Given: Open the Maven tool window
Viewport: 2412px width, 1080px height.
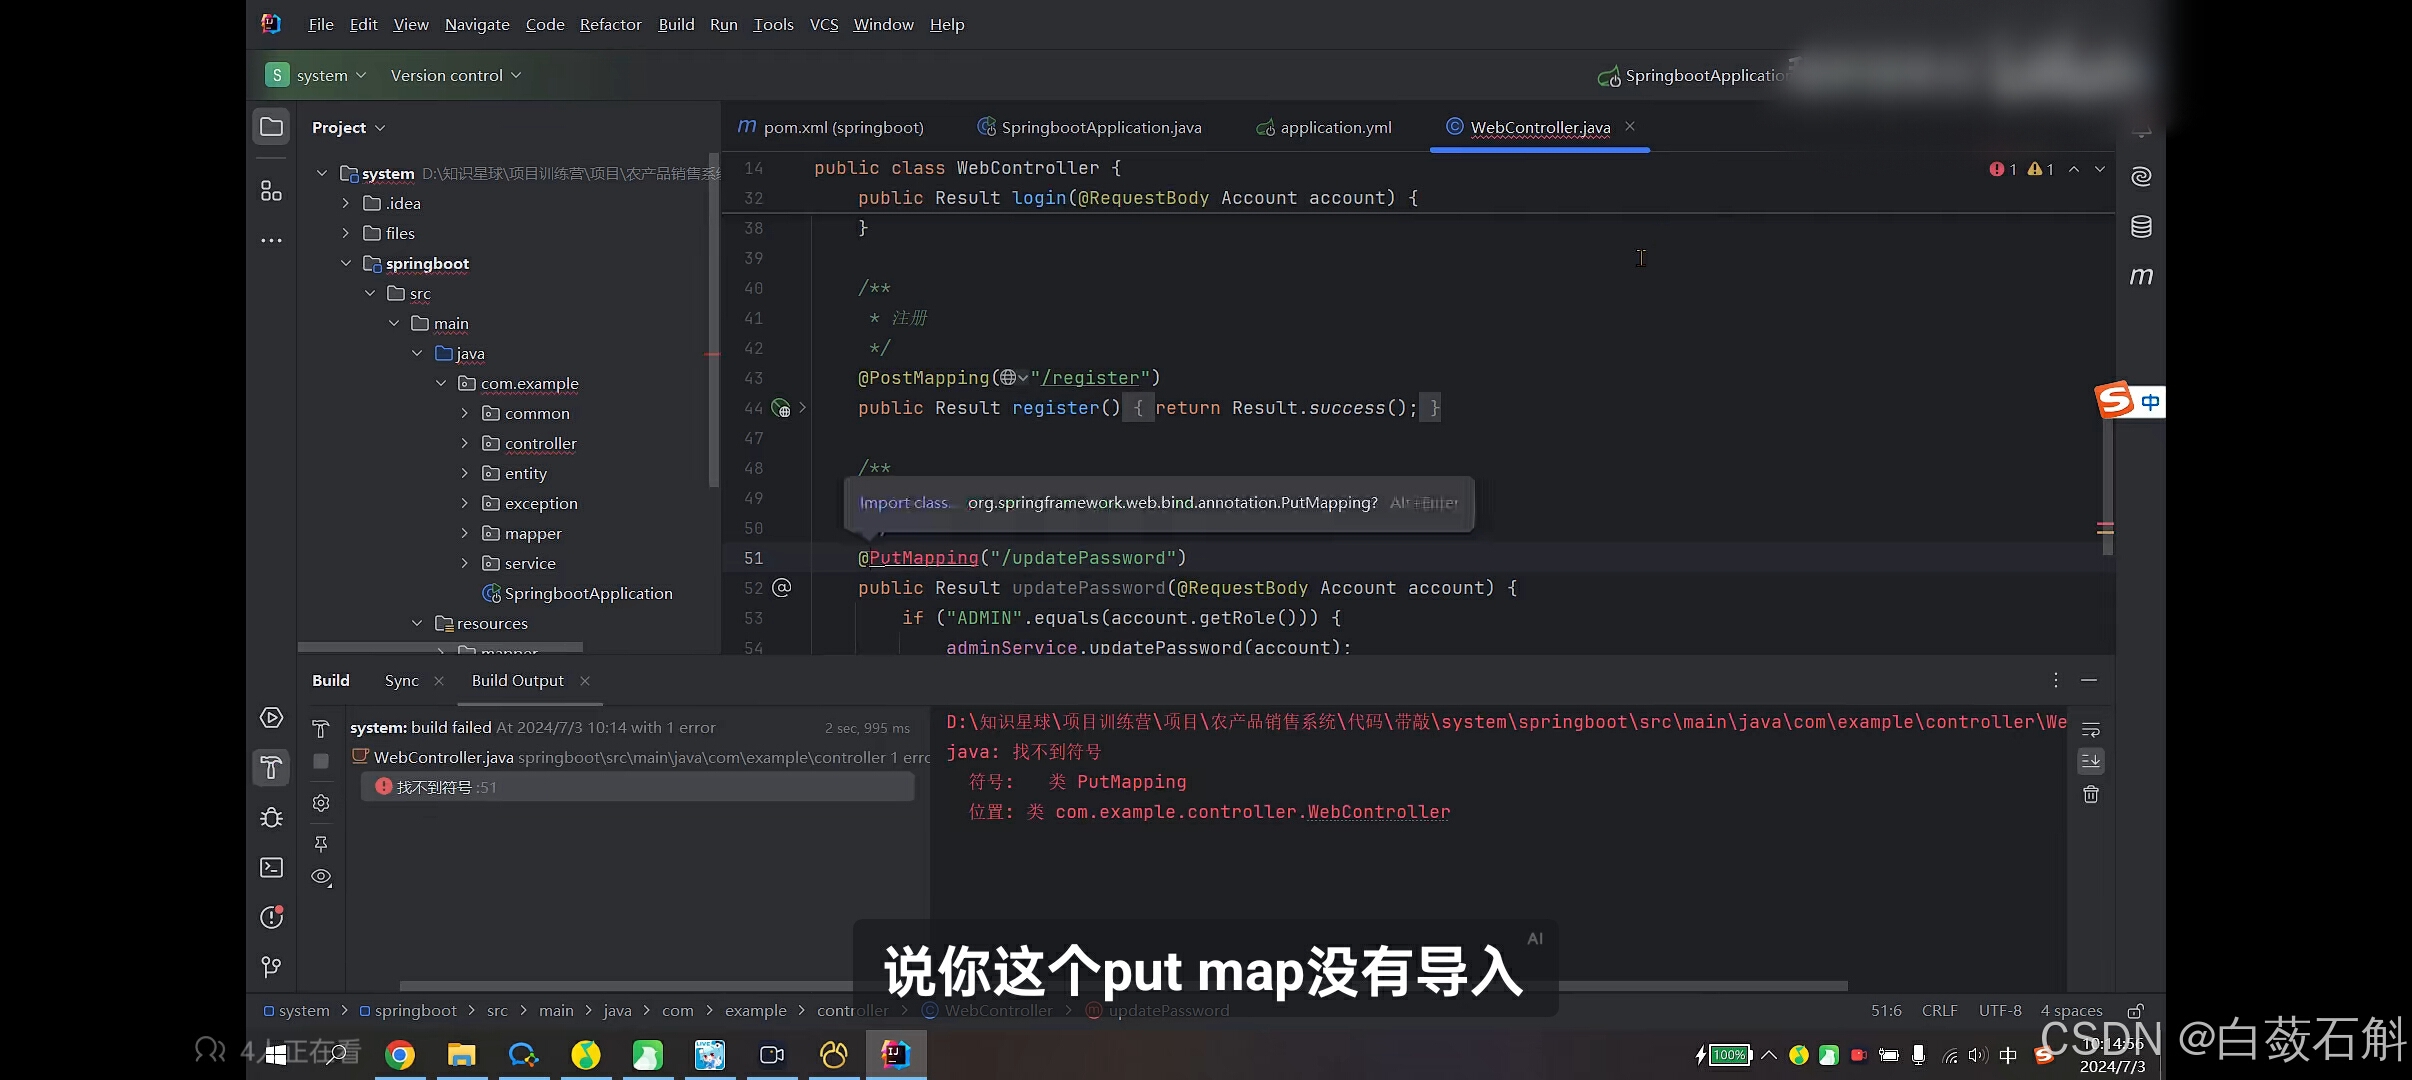Looking at the screenshot, I should coord(2141,276).
